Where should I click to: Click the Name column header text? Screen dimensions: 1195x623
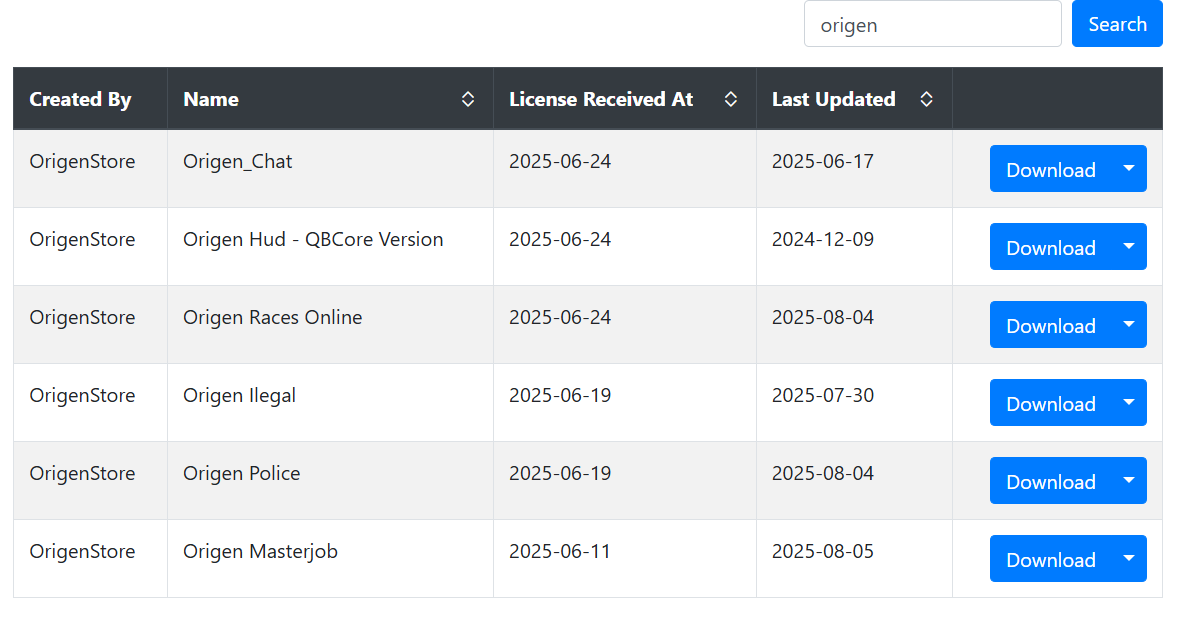pyautogui.click(x=211, y=99)
